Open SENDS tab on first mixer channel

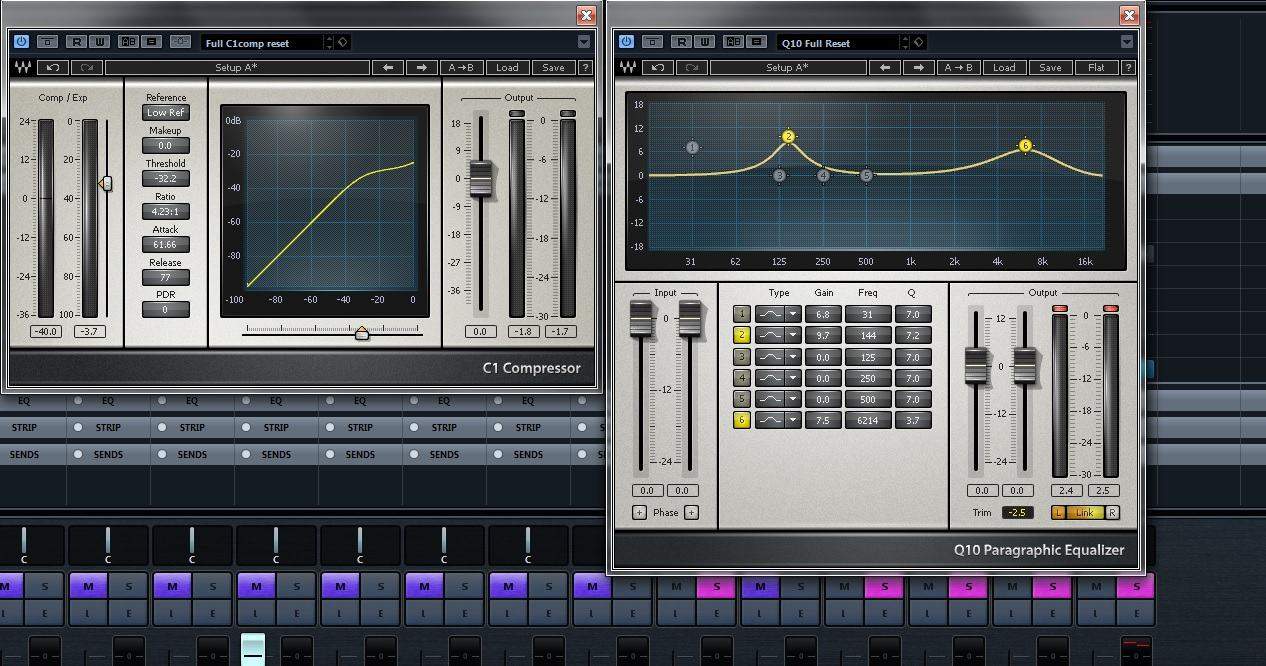[24, 454]
